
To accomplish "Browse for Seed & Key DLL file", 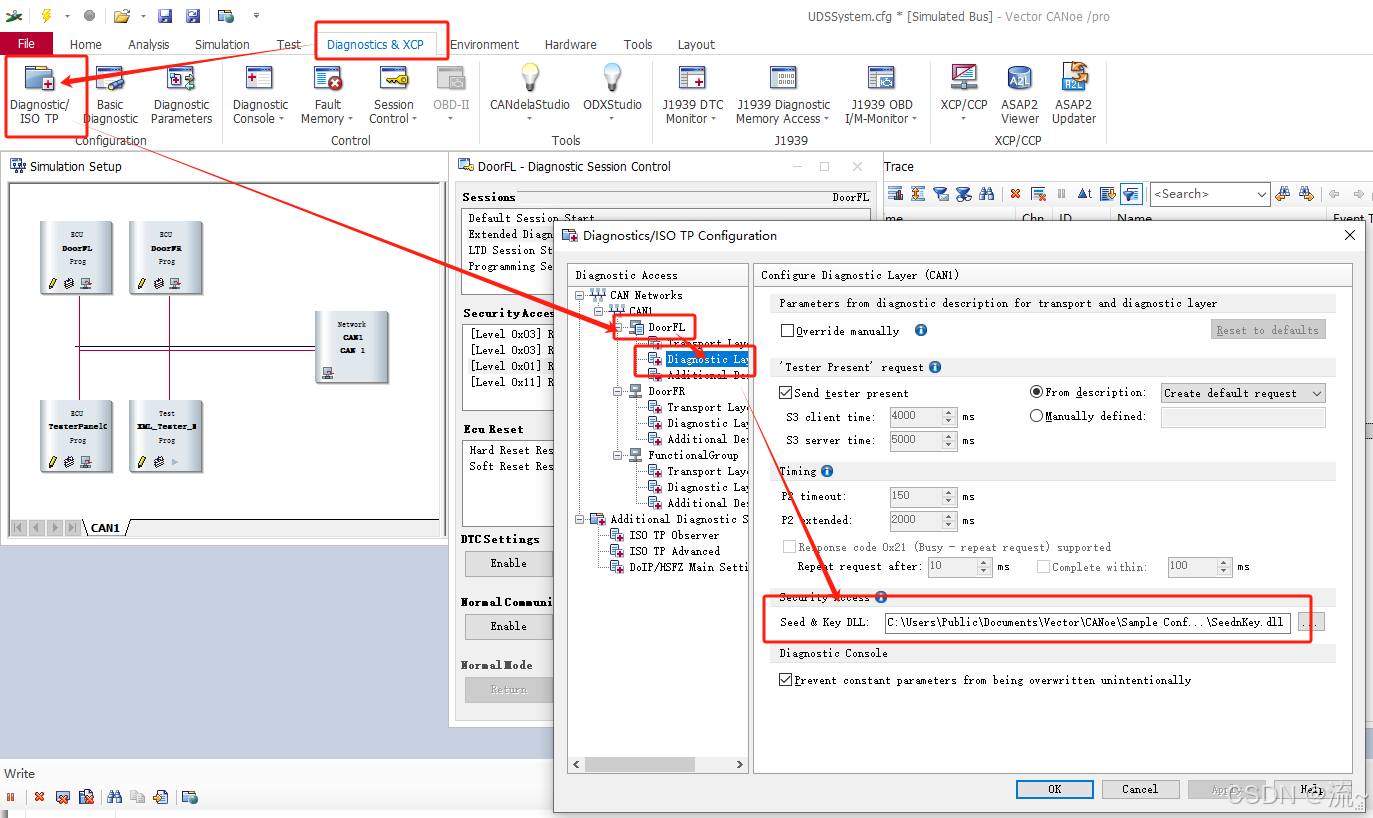I will click(1311, 622).
